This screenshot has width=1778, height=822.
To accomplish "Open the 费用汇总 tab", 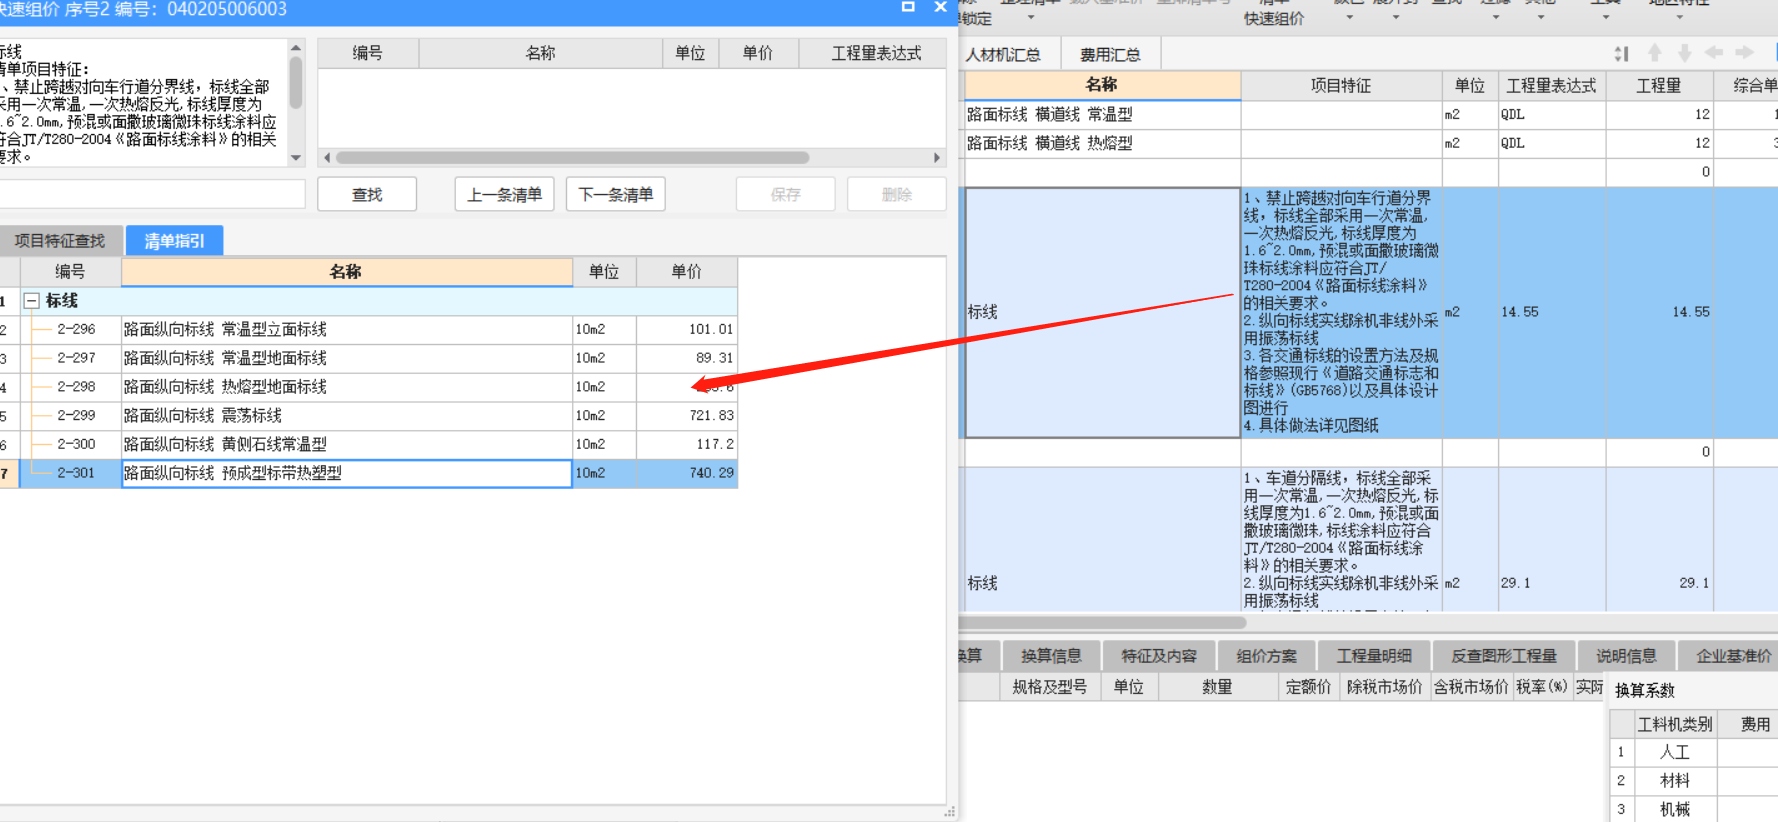I will pos(1110,54).
